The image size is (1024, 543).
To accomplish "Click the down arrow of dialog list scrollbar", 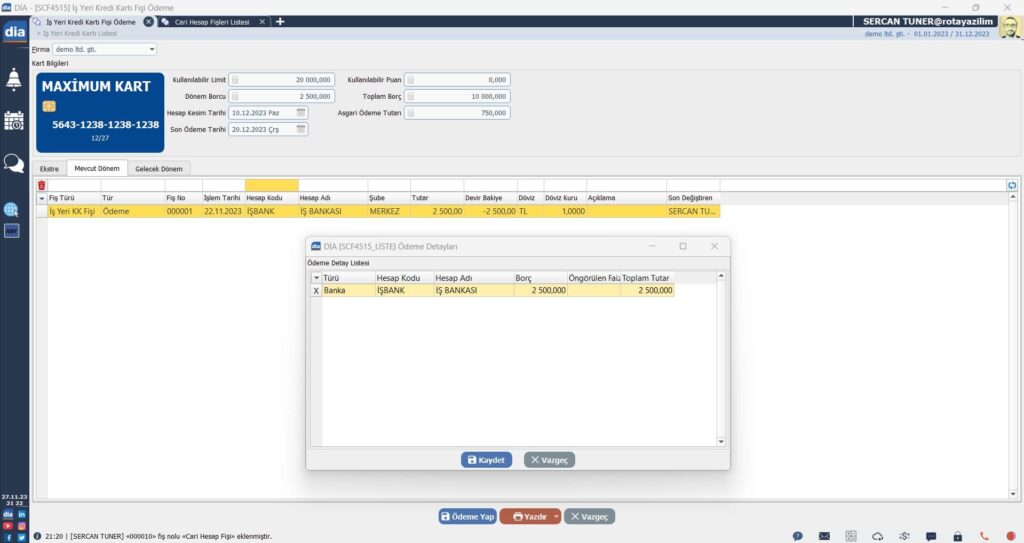I will coord(721,442).
